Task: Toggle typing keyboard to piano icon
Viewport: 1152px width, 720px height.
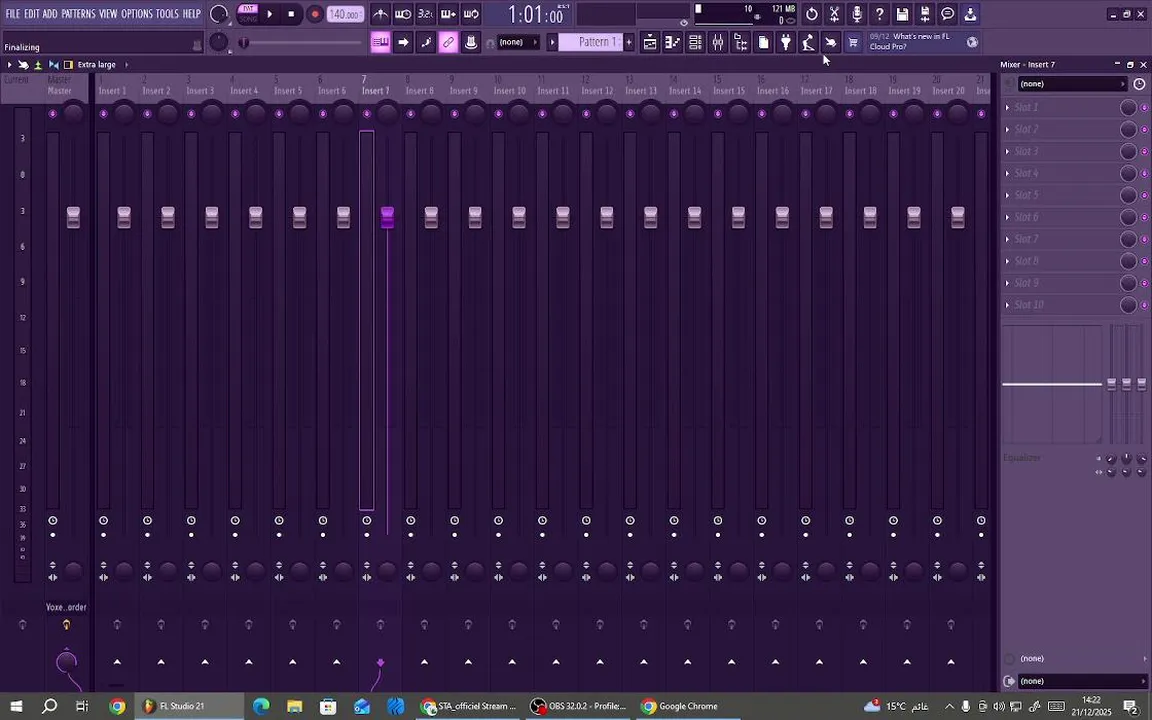Action: click(x=381, y=43)
